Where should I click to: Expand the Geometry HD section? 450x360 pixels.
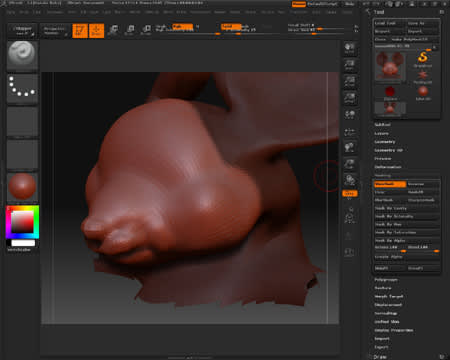click(388, 150)
